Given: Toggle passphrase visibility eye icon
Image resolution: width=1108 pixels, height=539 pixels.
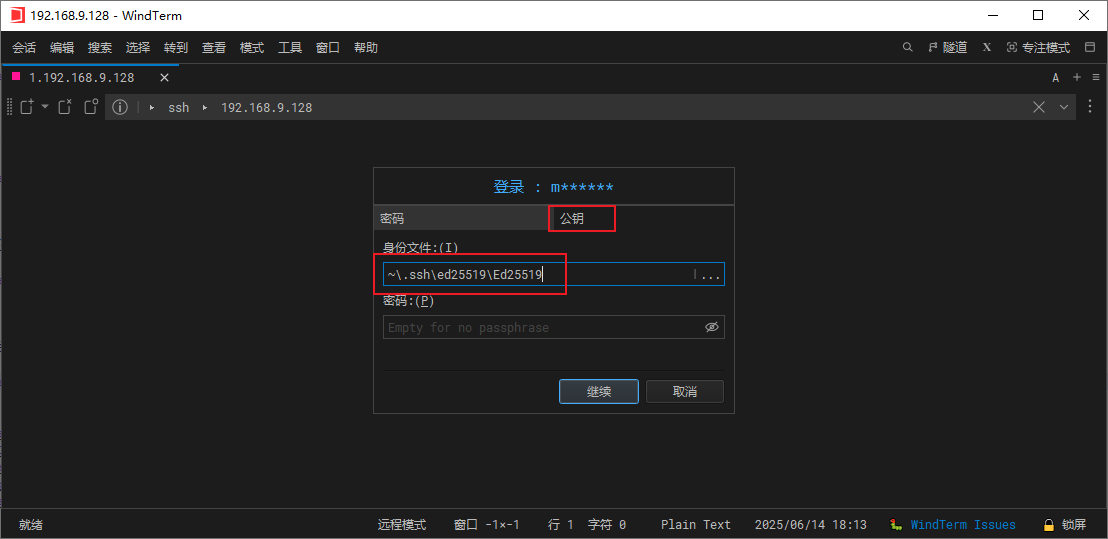Looking at the screenshot, I should pos(712,327).
